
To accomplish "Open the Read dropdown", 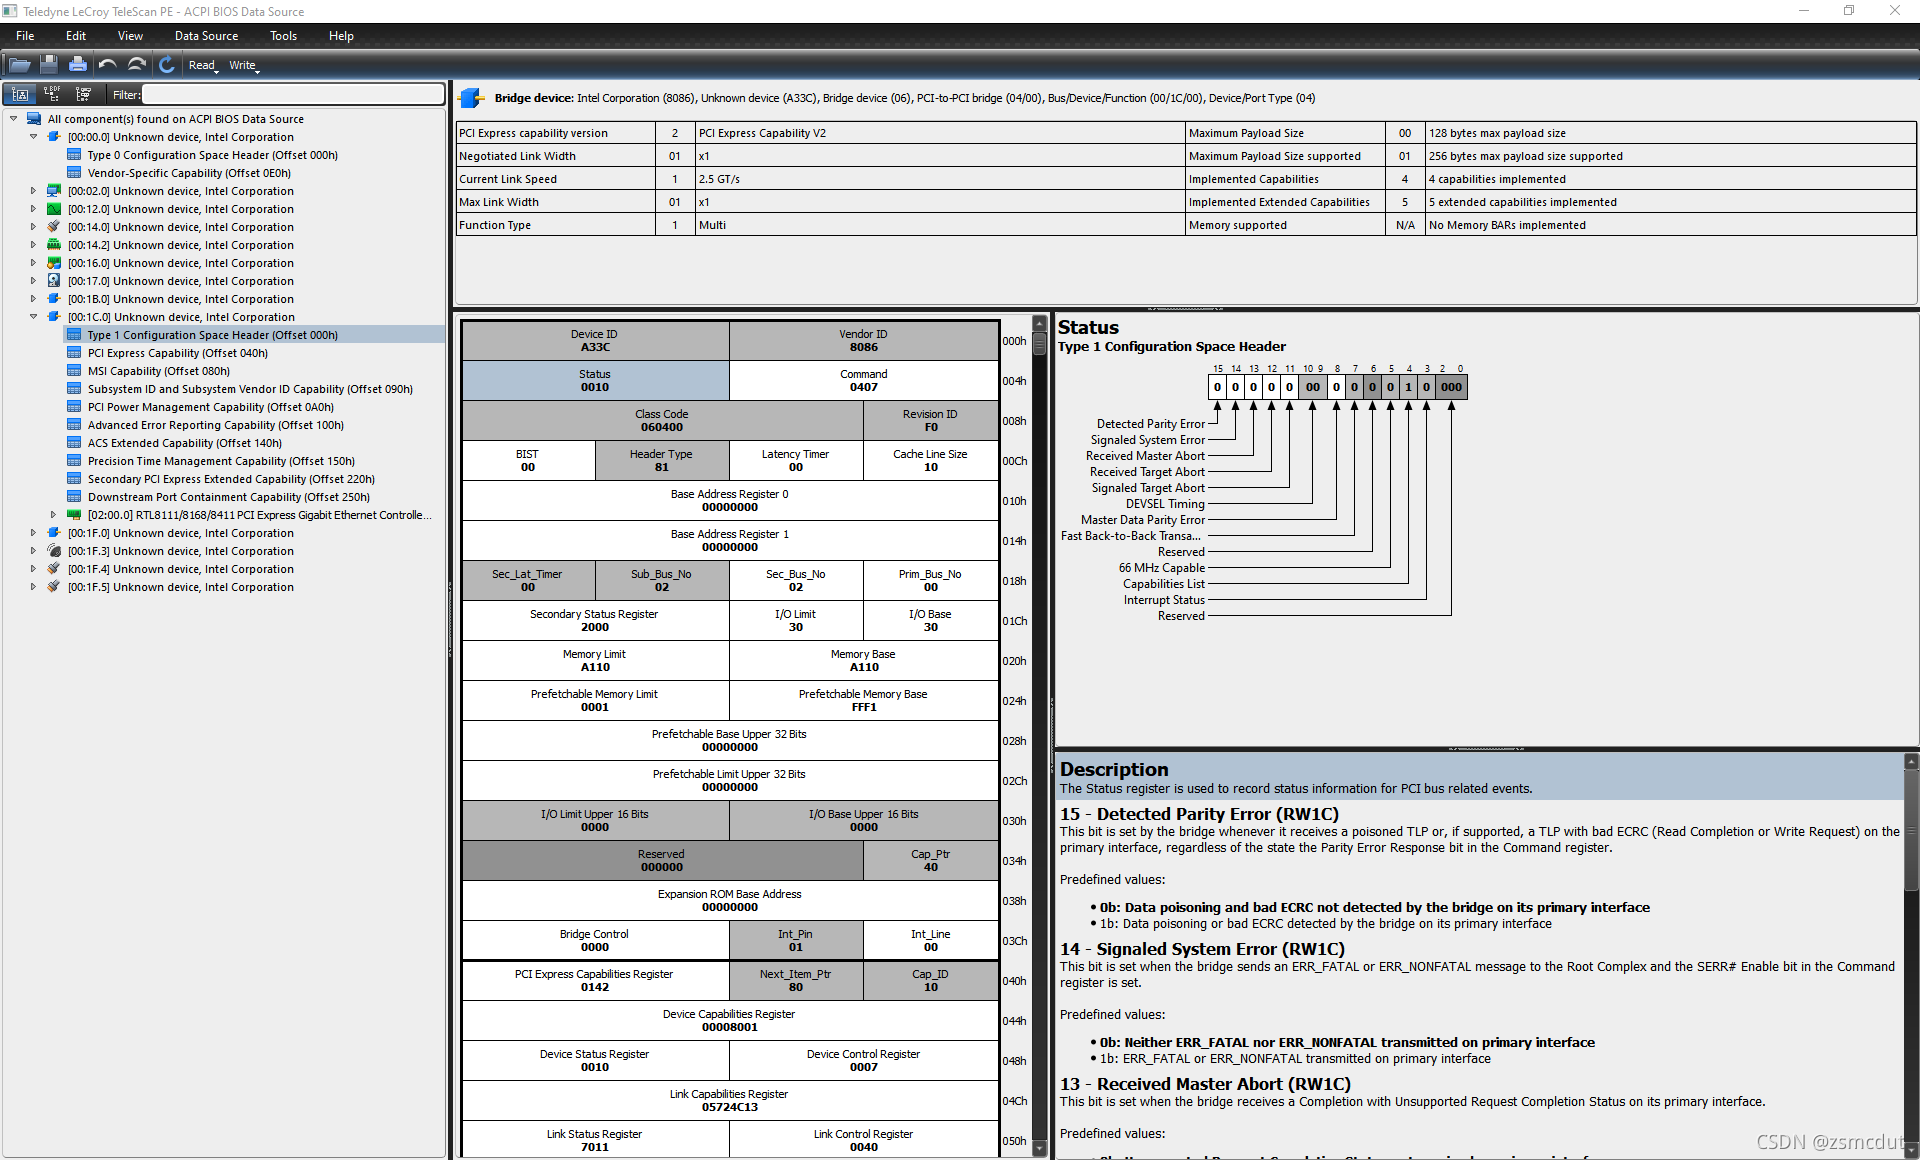I will (203, 65).
